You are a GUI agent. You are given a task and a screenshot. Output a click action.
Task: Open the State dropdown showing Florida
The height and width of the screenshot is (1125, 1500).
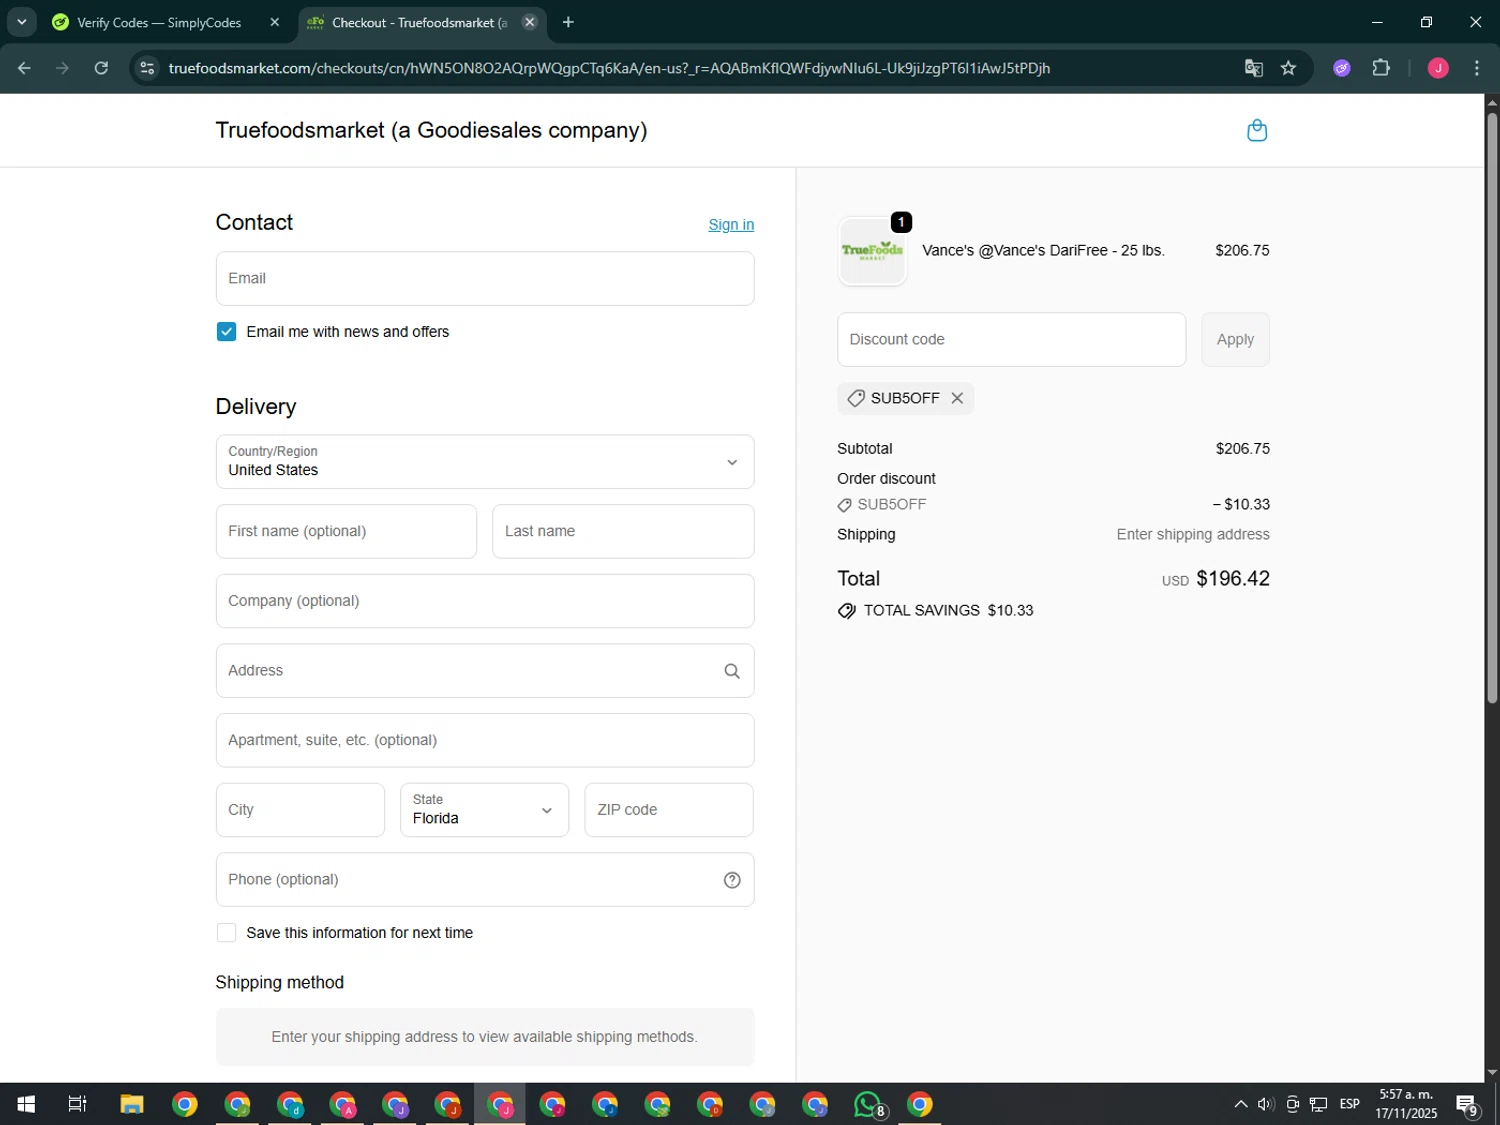(x=484, y=810)
